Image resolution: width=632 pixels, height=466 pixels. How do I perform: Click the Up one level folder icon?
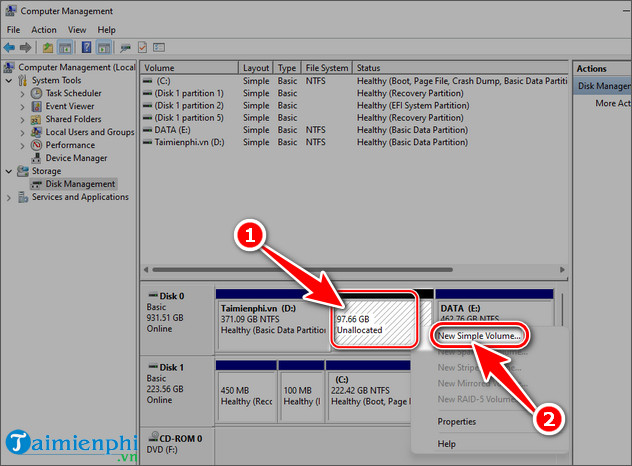[x=48, y=48]
